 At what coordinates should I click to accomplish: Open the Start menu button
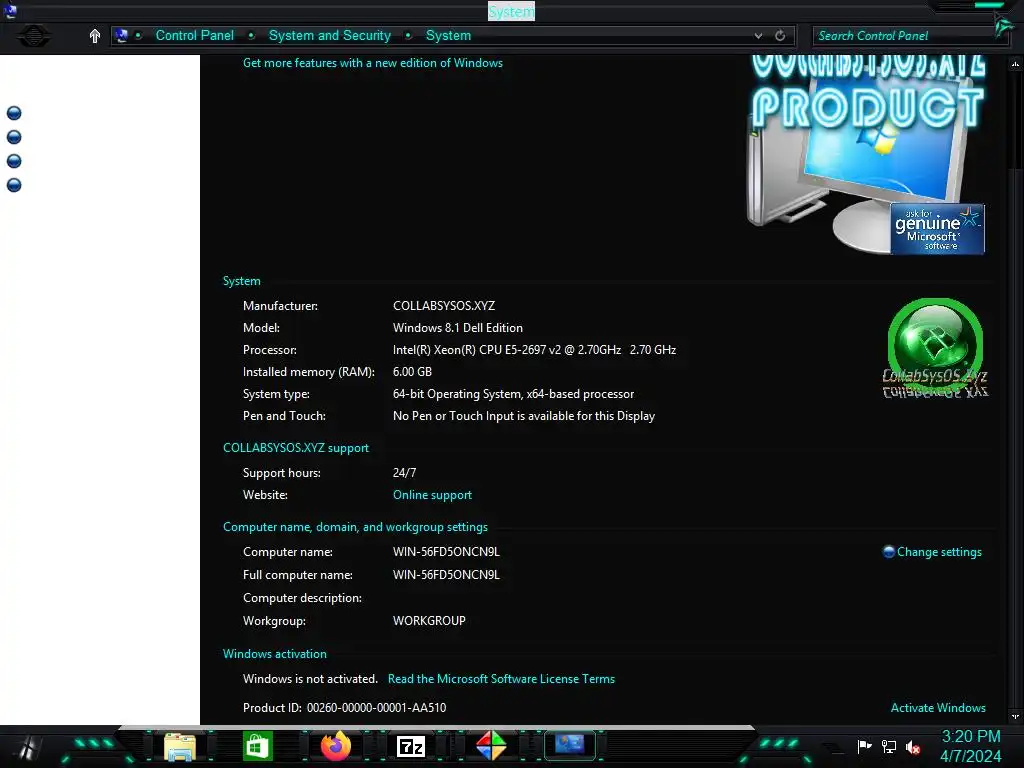(x=29, y=747)
